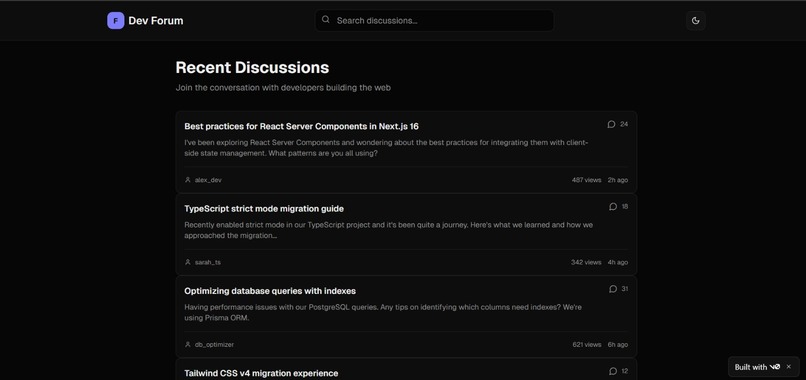Click the '4h ago' timestamp
806x380 pixels.
coord(618,262)
